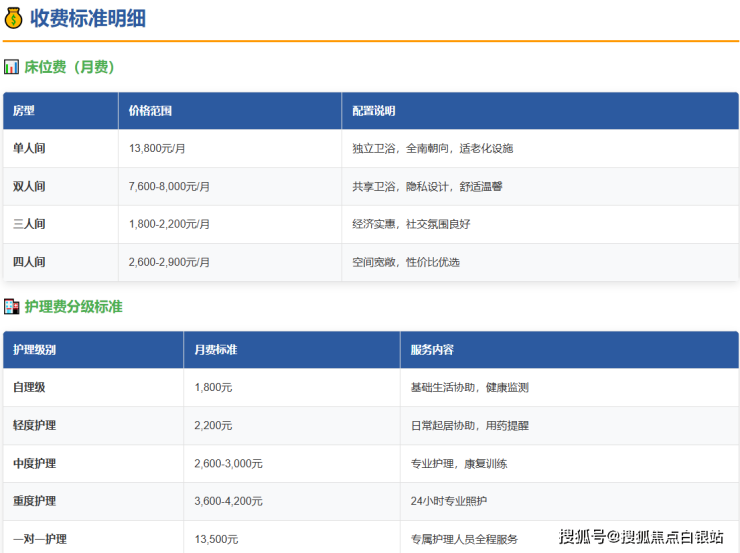Click the 房型 column header
This screenshot has width=740, height=553.
click(23, 111)
